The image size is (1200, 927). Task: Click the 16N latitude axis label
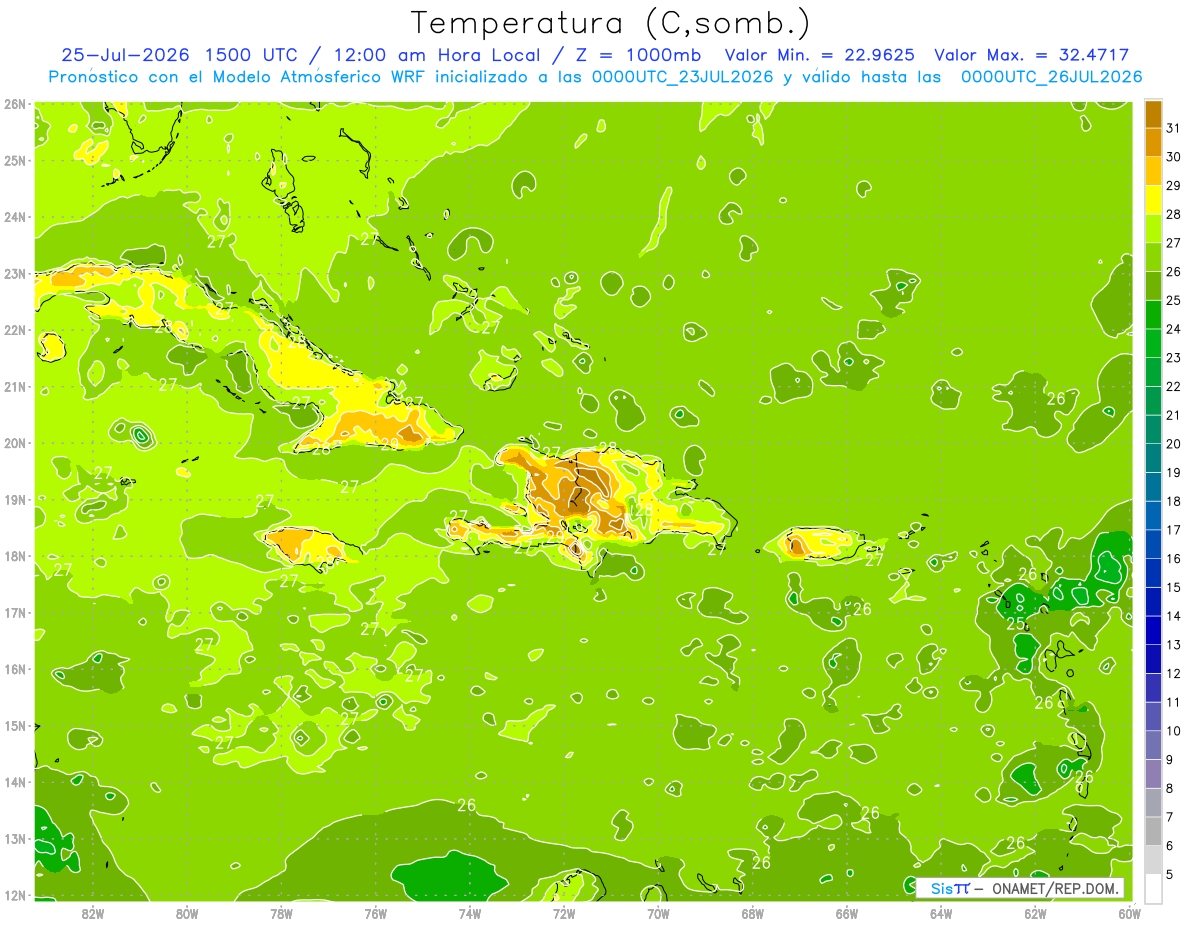pyautogui.click(x=14, y=669)
